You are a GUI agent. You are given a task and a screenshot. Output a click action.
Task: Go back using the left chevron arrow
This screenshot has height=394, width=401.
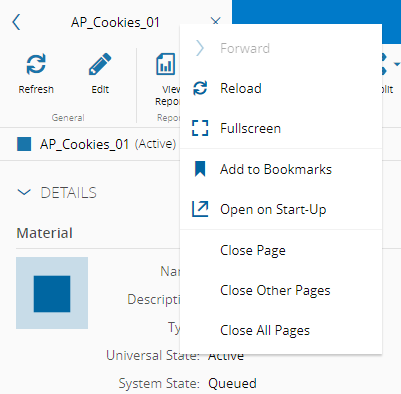(16, 23)
